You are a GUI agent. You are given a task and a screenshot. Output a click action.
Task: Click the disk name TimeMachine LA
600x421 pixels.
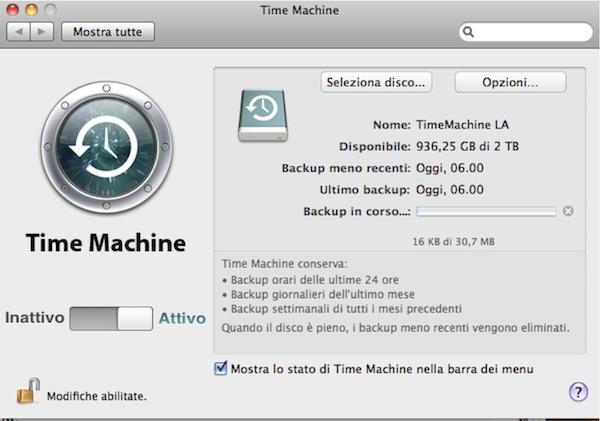click(462, 125)
